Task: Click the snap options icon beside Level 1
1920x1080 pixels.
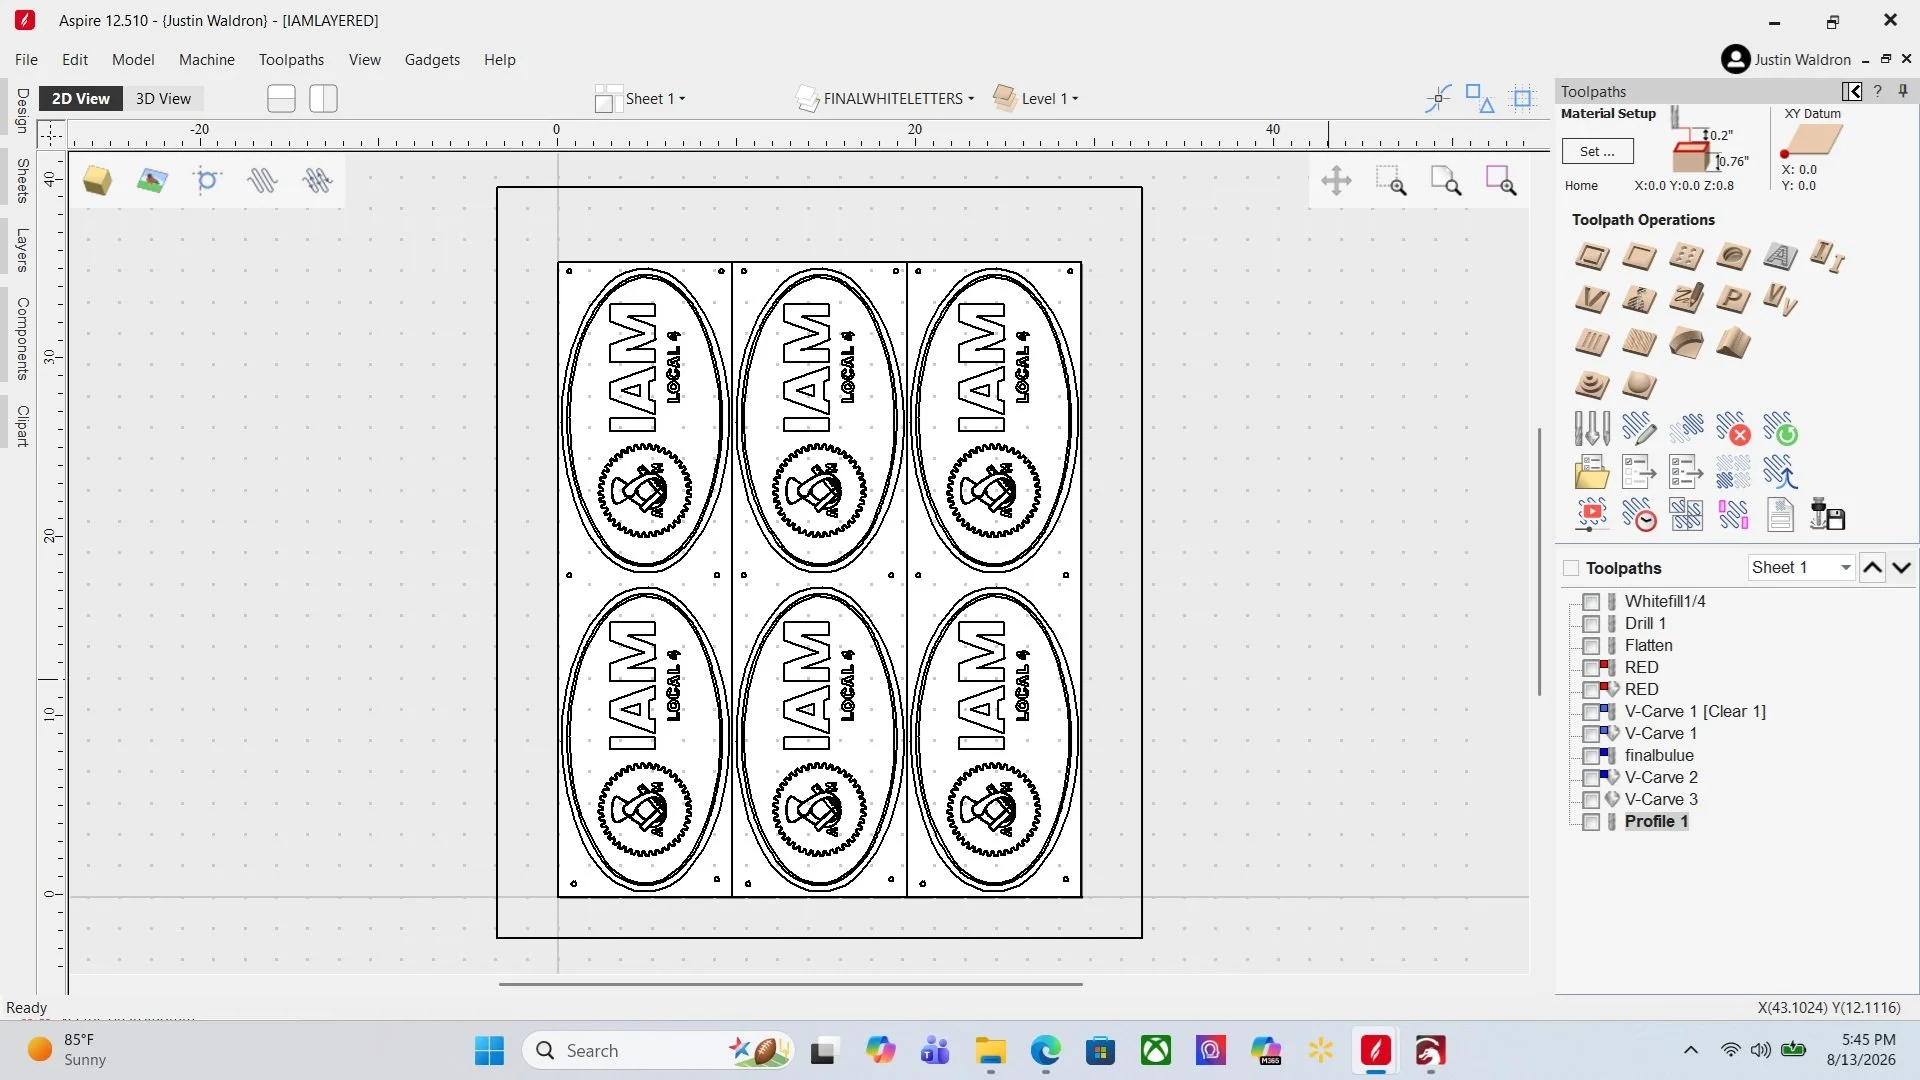Action: pyautogui.click(x=1438, y=98)
